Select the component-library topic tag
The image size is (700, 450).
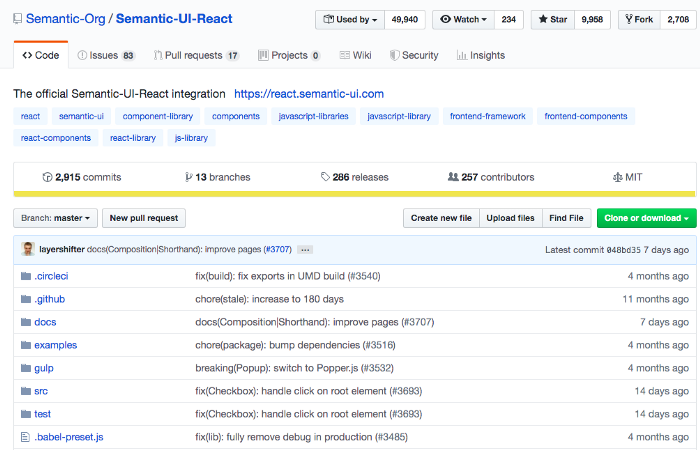[x=158, y=116]
